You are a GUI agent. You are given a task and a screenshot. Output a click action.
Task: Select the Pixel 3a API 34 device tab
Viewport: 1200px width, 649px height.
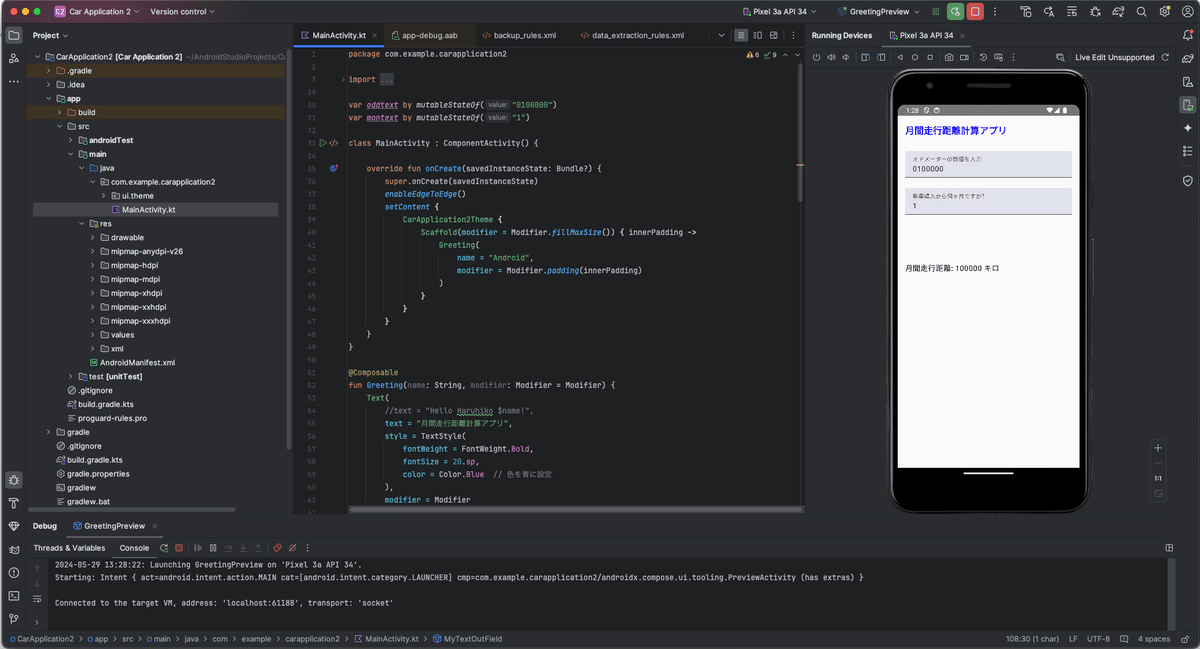click(926, 35)
